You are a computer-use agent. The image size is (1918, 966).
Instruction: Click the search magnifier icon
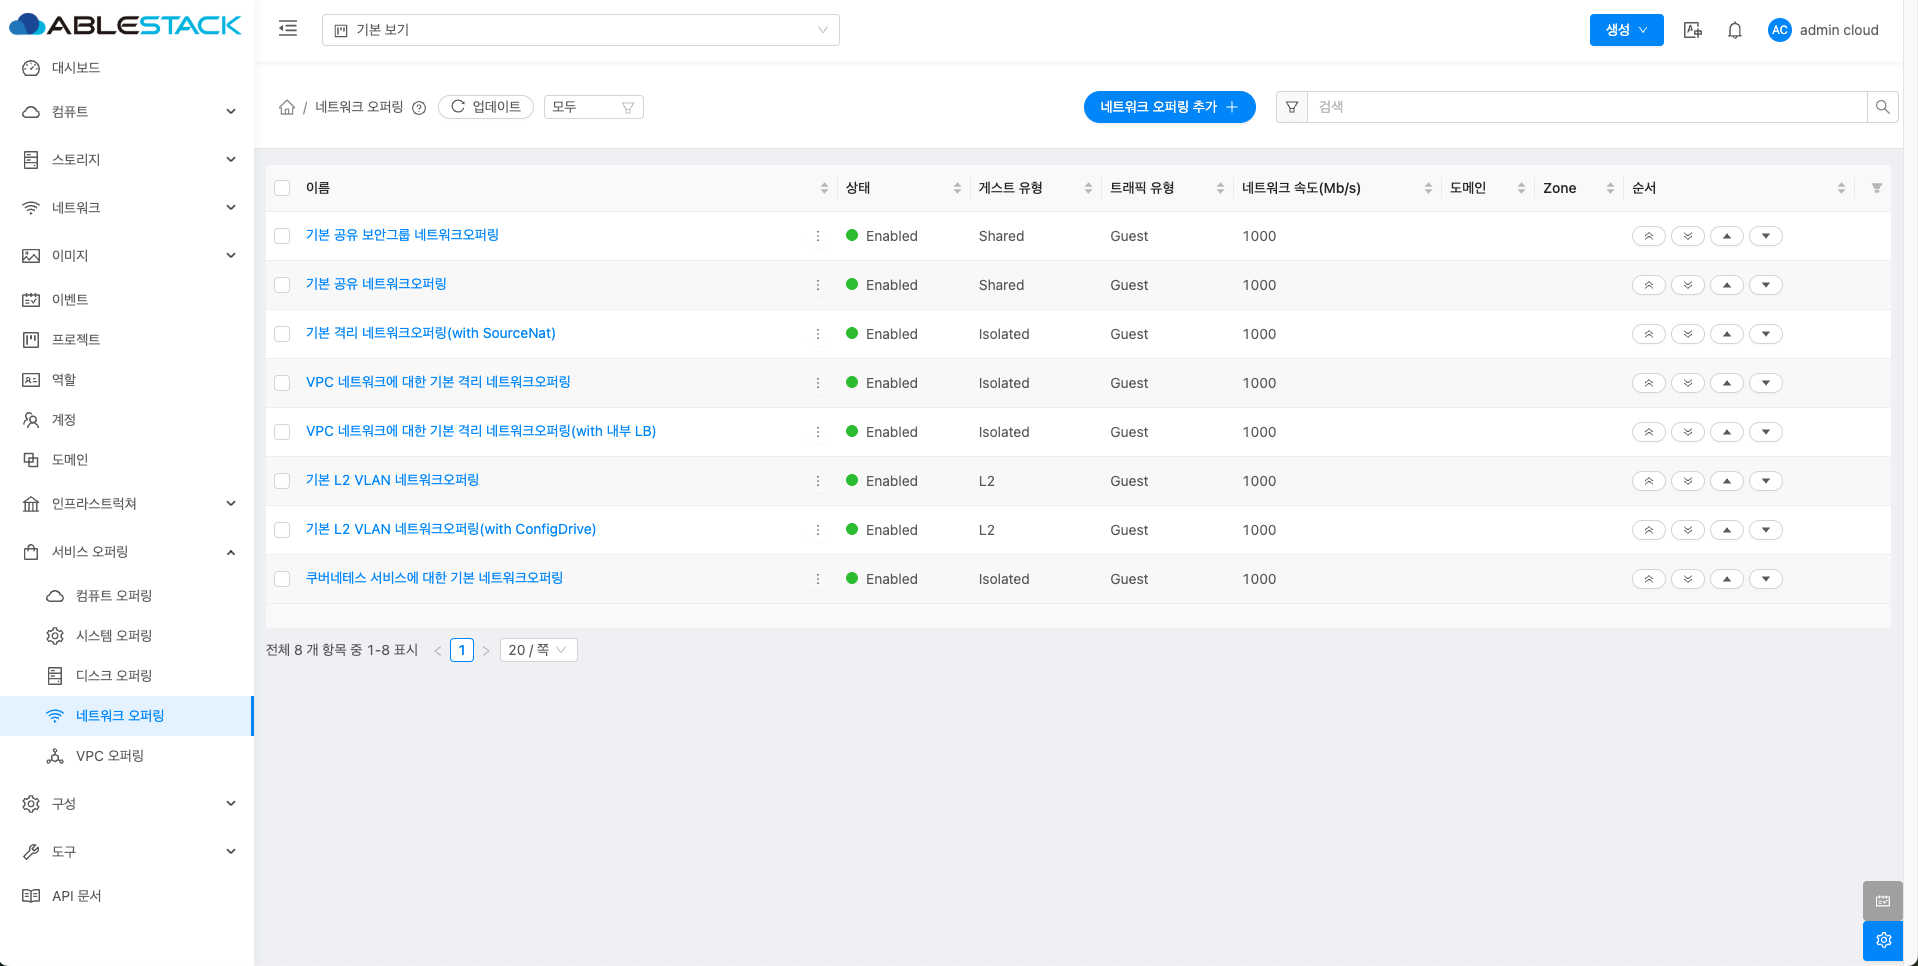click(1882, 107)
